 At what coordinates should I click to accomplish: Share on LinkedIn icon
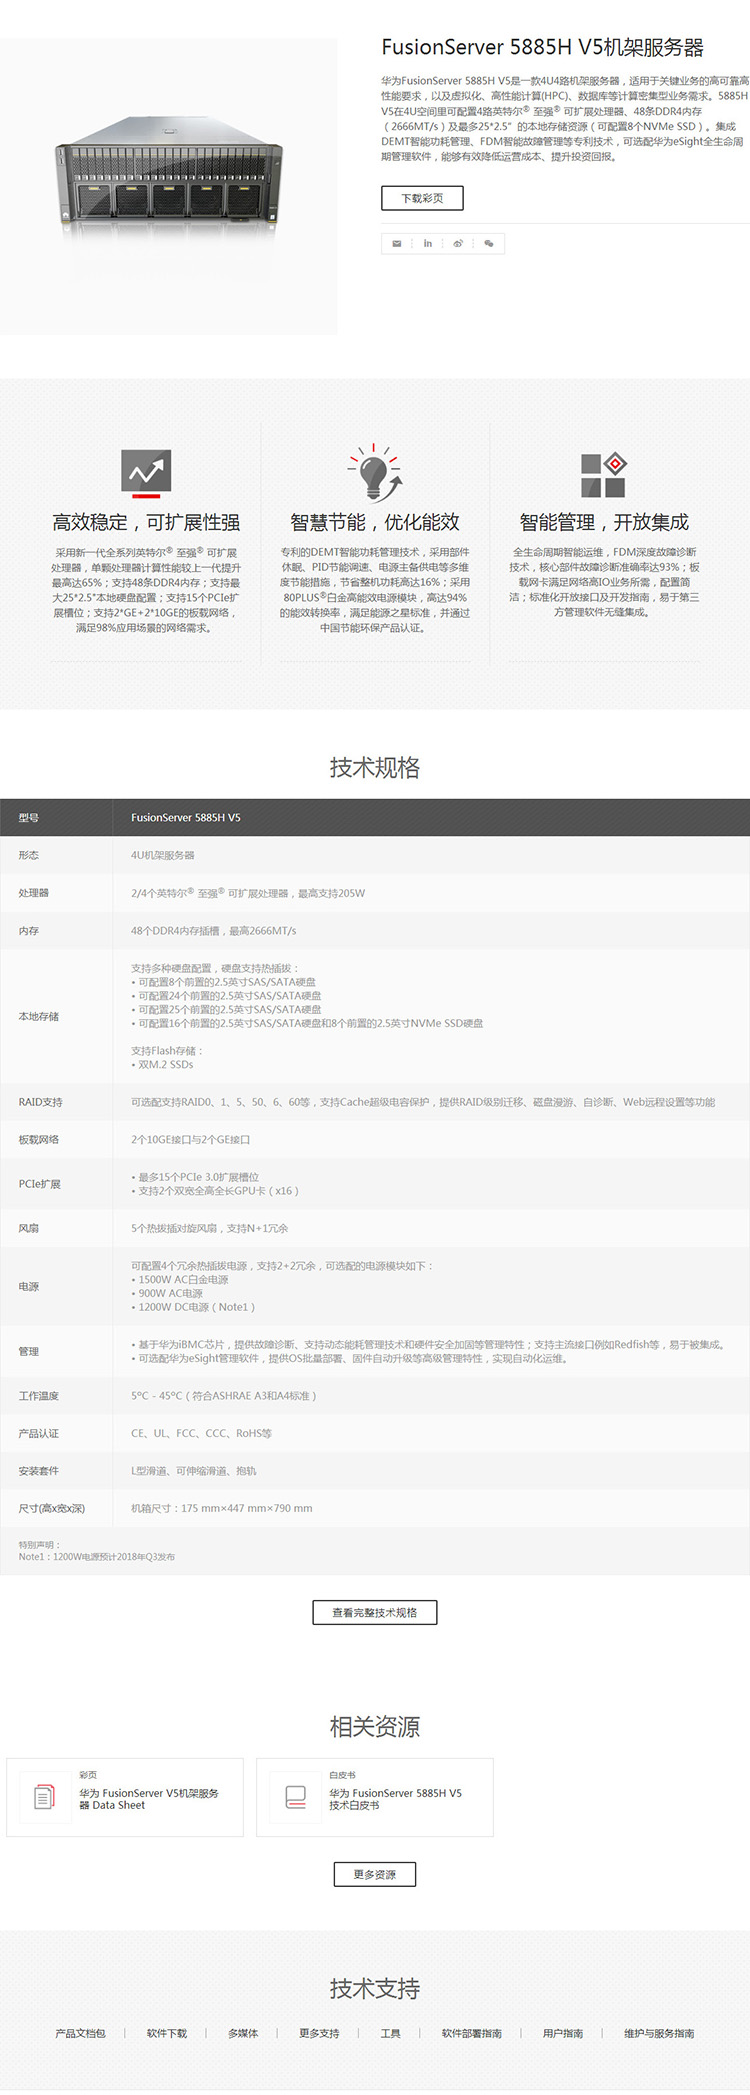[428, 243]
